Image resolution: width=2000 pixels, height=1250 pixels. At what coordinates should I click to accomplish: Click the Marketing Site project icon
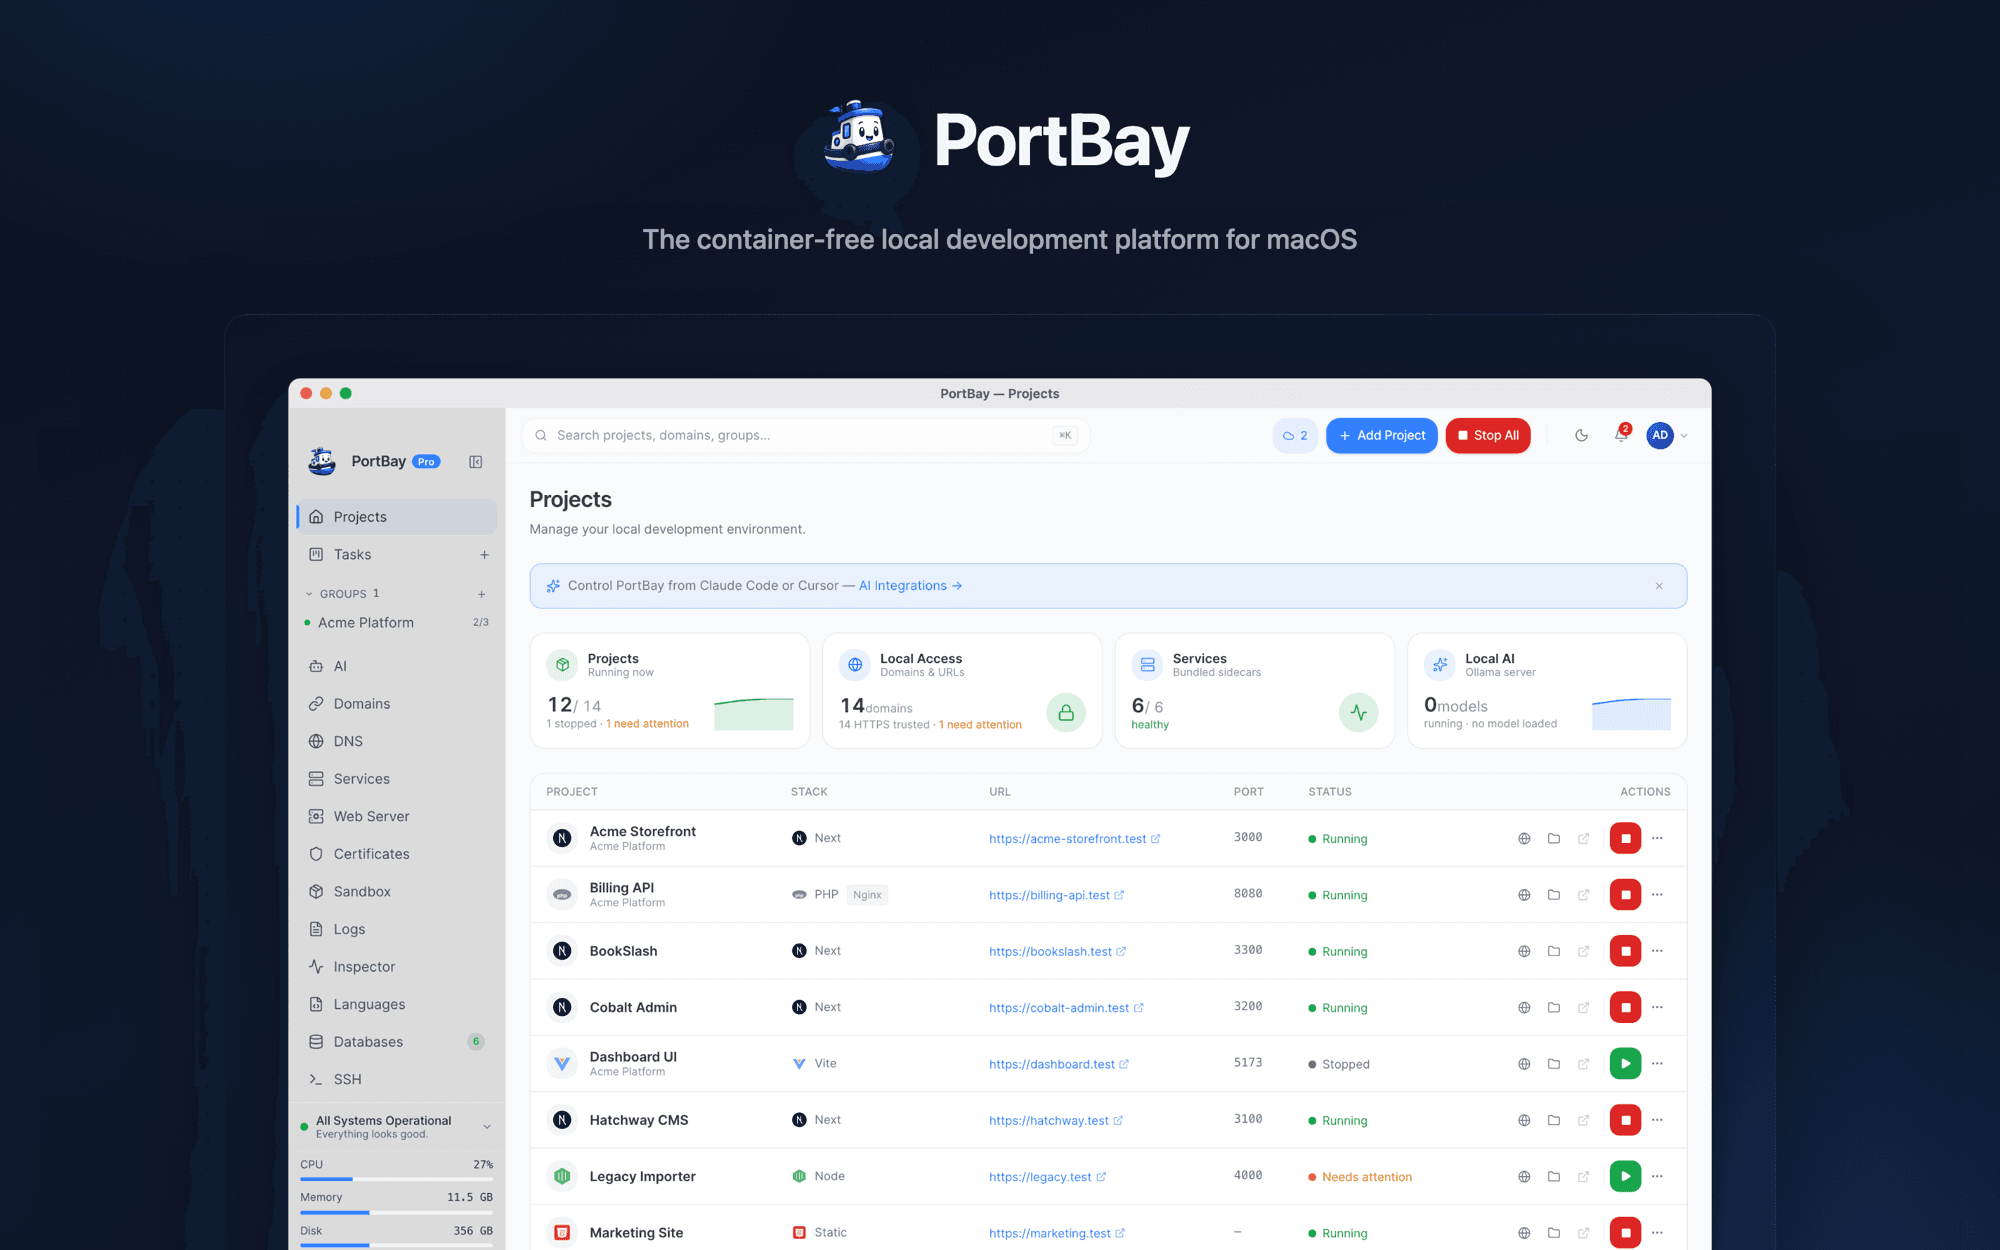(562, 1233)
